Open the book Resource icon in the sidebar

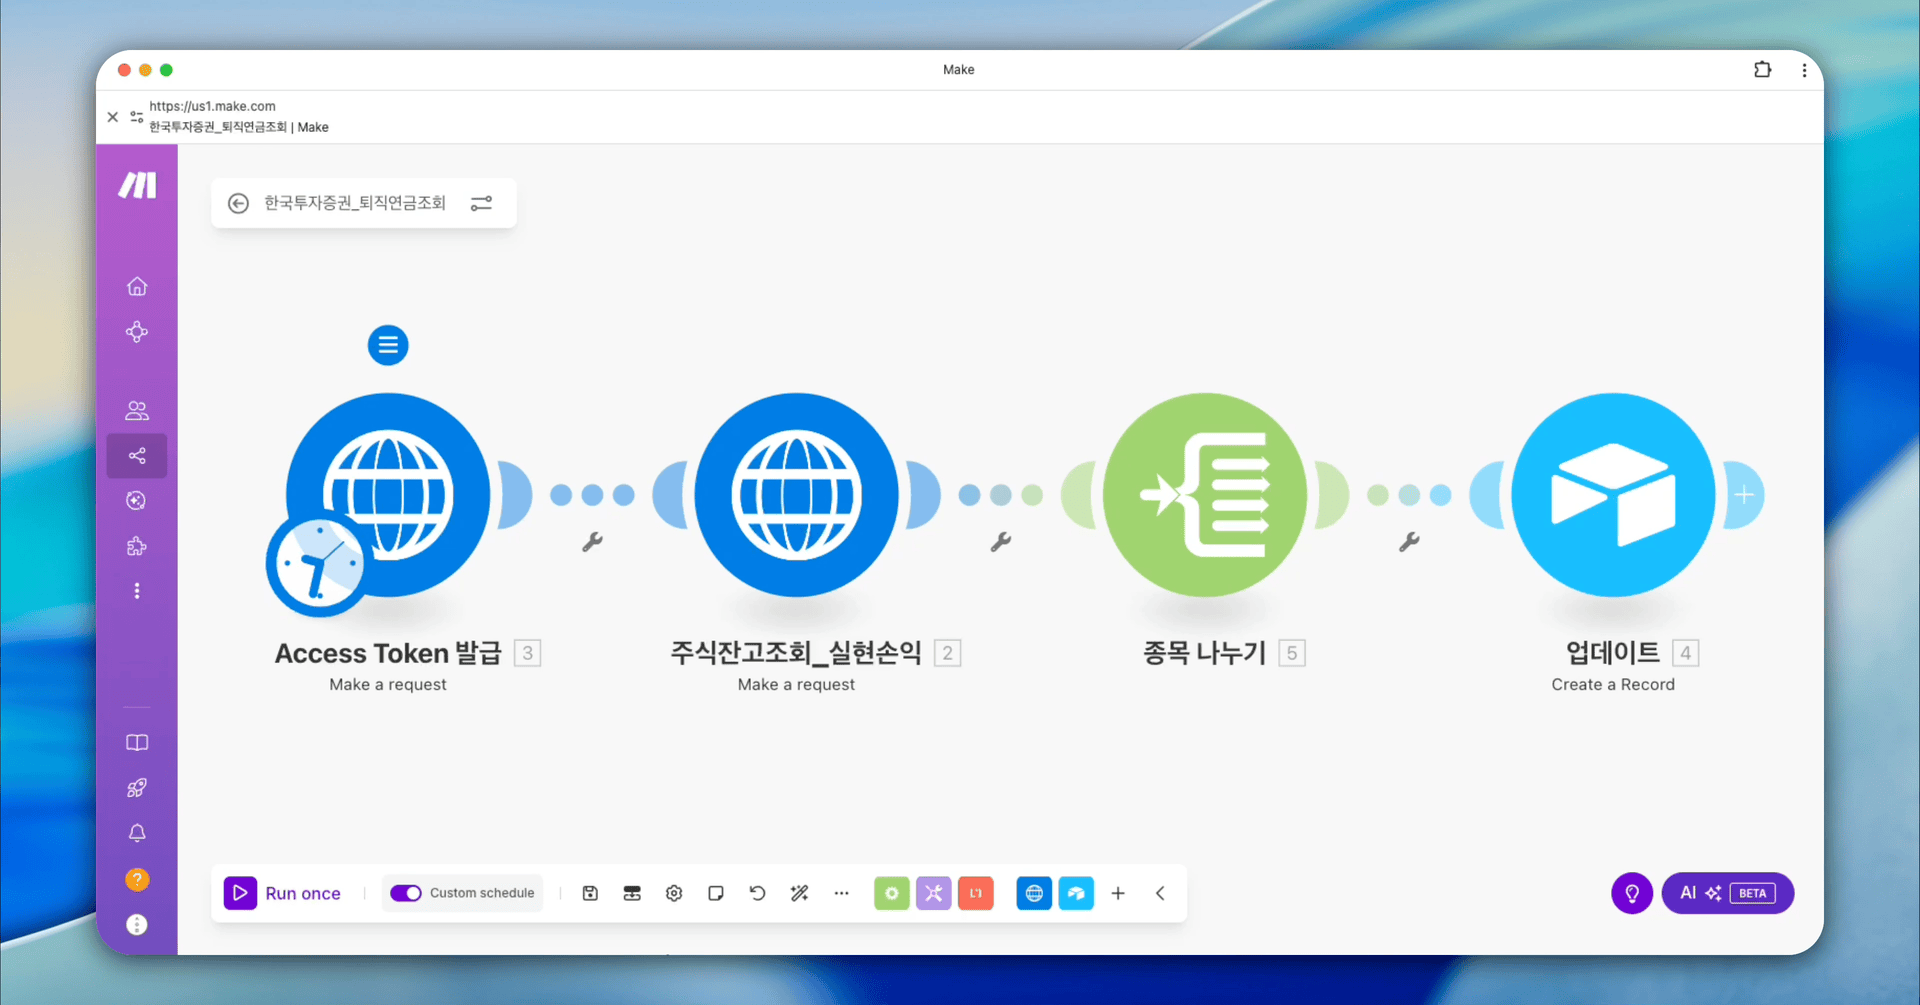pos(137,742)
